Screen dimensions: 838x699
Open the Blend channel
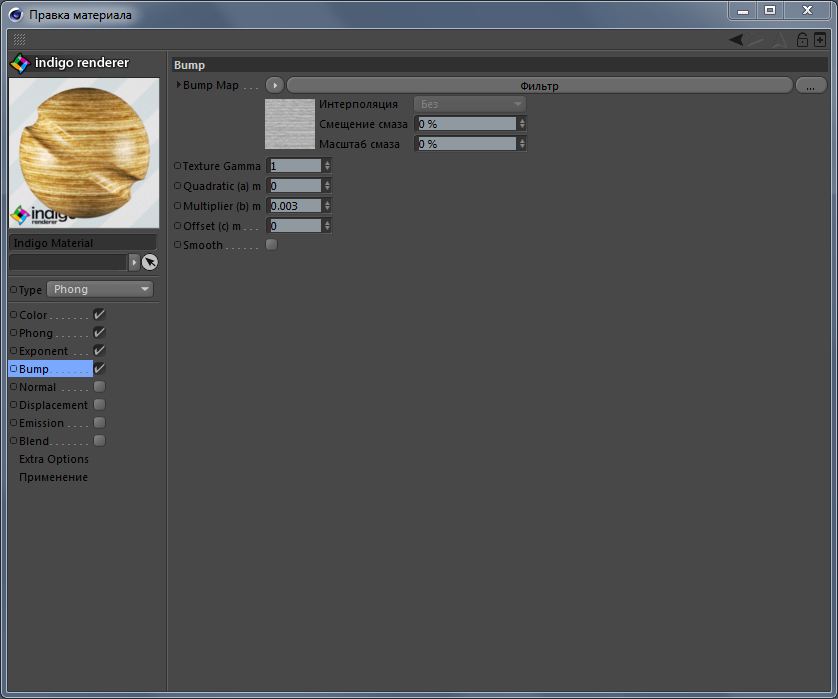click(34, 441)
